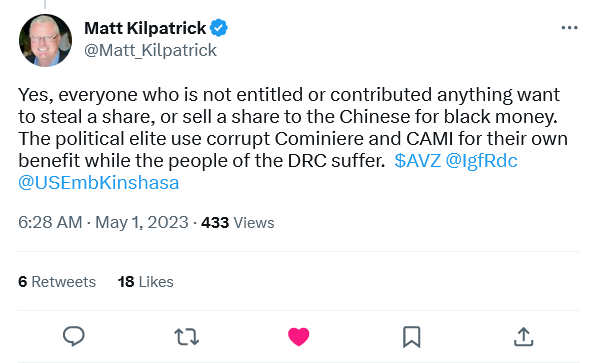The image size is (598, 363).
Task: Open the @IgfRdc mention
Action: tap(481, 161)
